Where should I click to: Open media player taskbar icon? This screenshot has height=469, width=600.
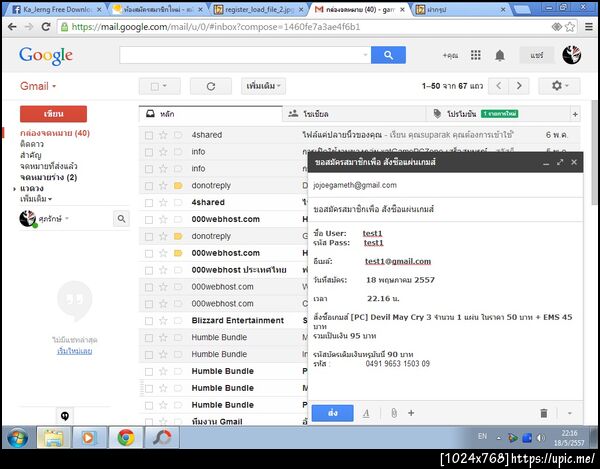point(89,437)
